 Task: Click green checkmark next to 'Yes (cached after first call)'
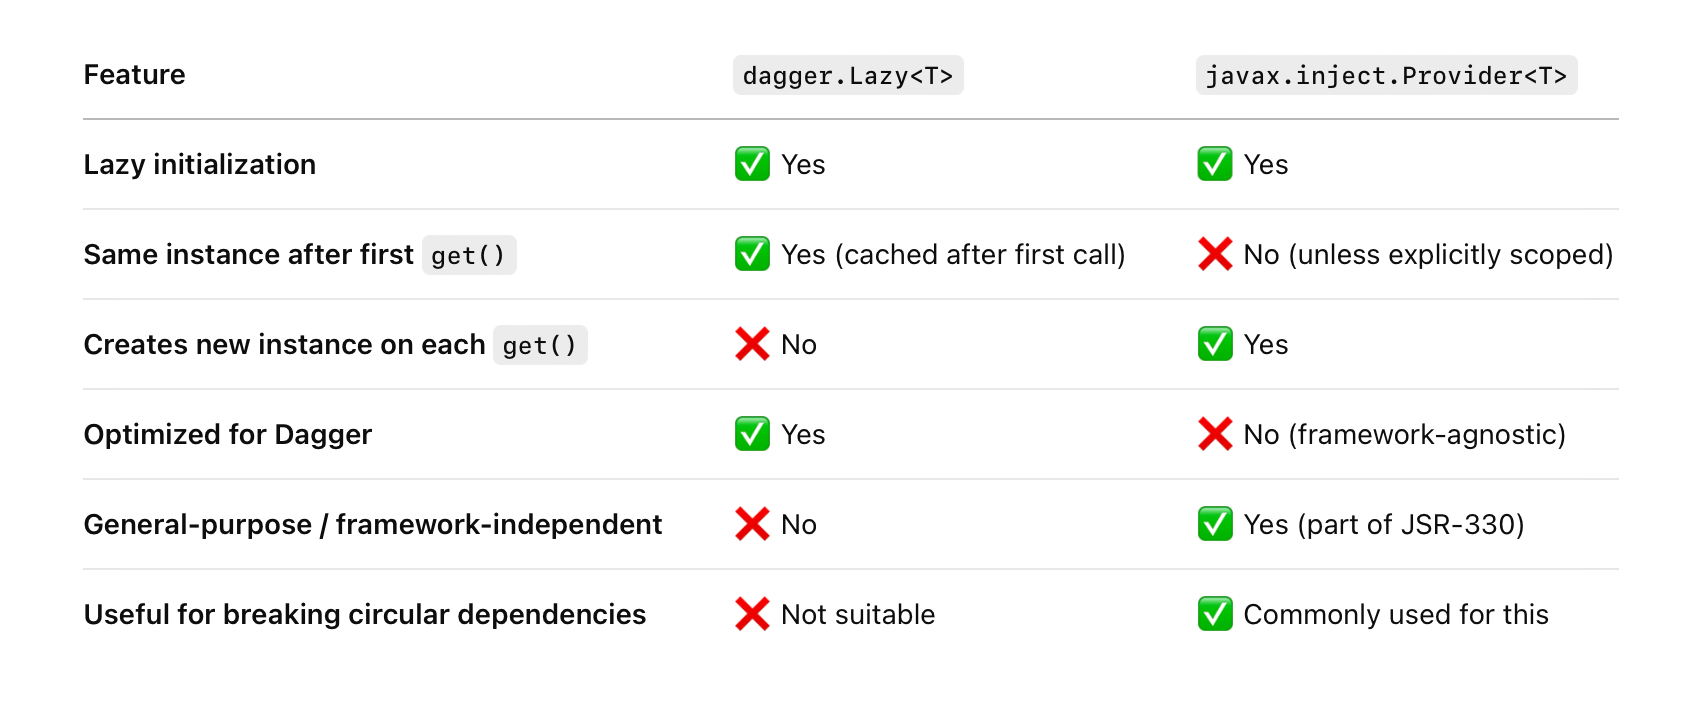click(x=752, y=254)
